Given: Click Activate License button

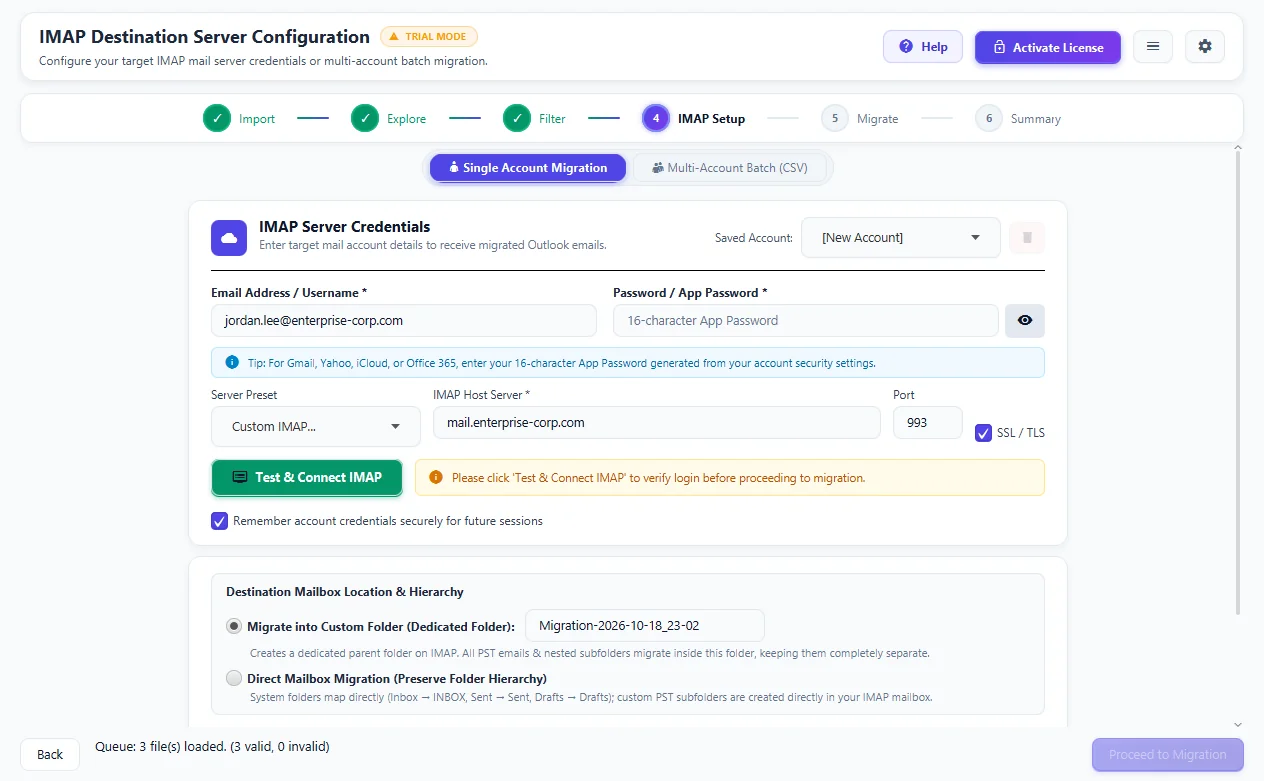Looking at the screenshot, I should 1048,47.
